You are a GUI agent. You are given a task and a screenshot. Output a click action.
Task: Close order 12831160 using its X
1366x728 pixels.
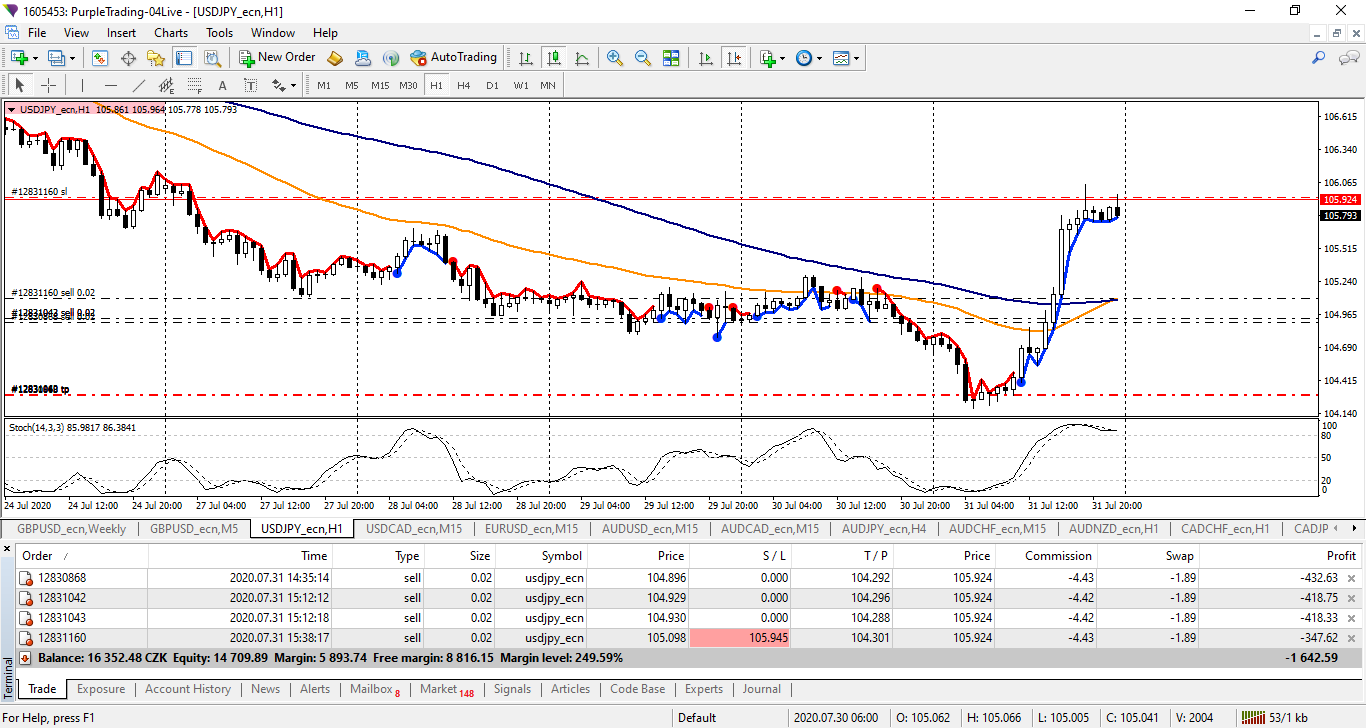click(1352, 638)
